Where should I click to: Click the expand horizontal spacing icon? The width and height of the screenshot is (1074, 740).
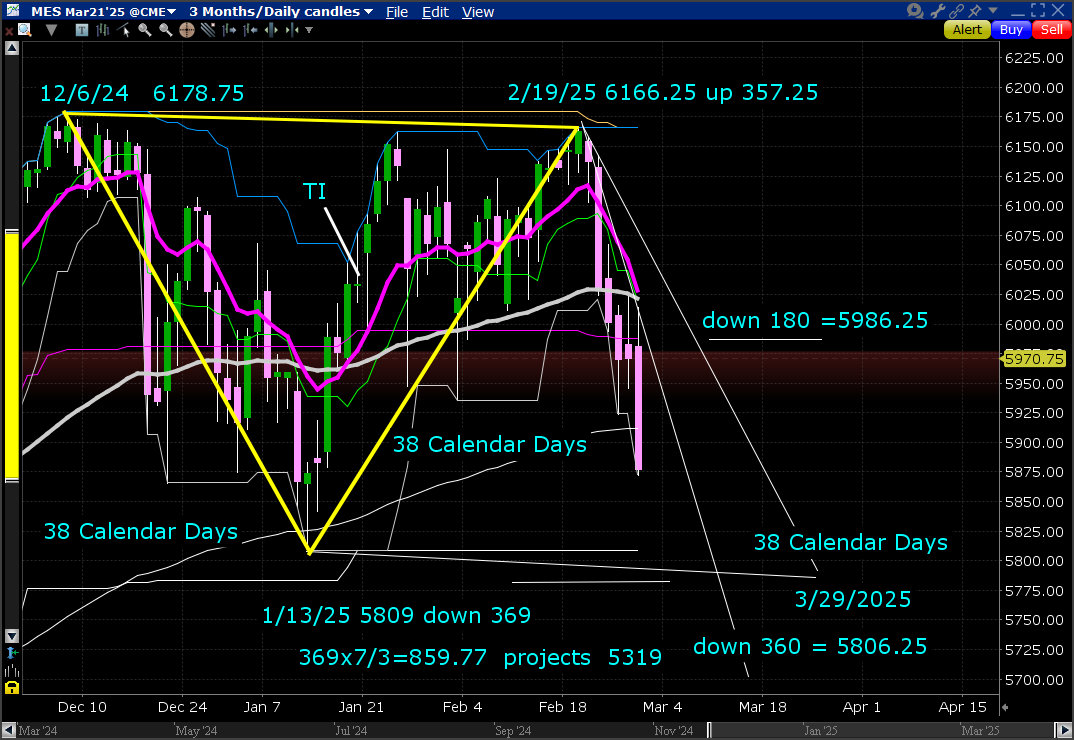point(271,30)
